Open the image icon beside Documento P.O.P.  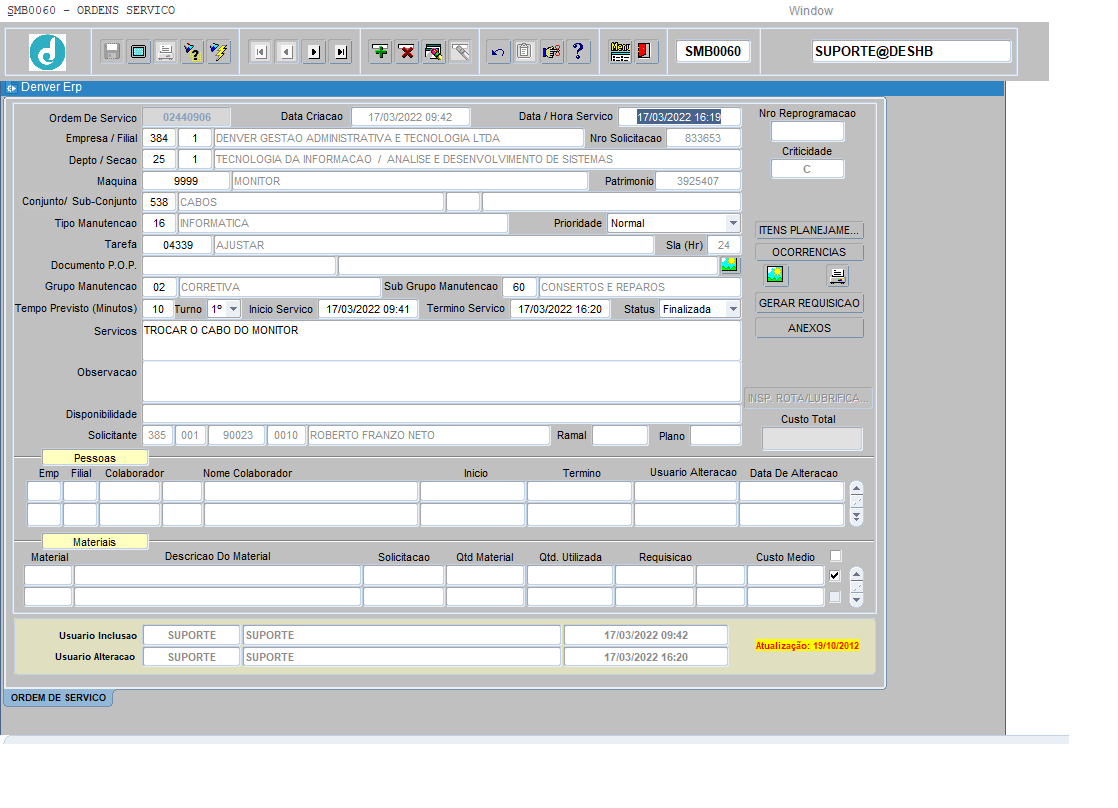pos(729,265)
